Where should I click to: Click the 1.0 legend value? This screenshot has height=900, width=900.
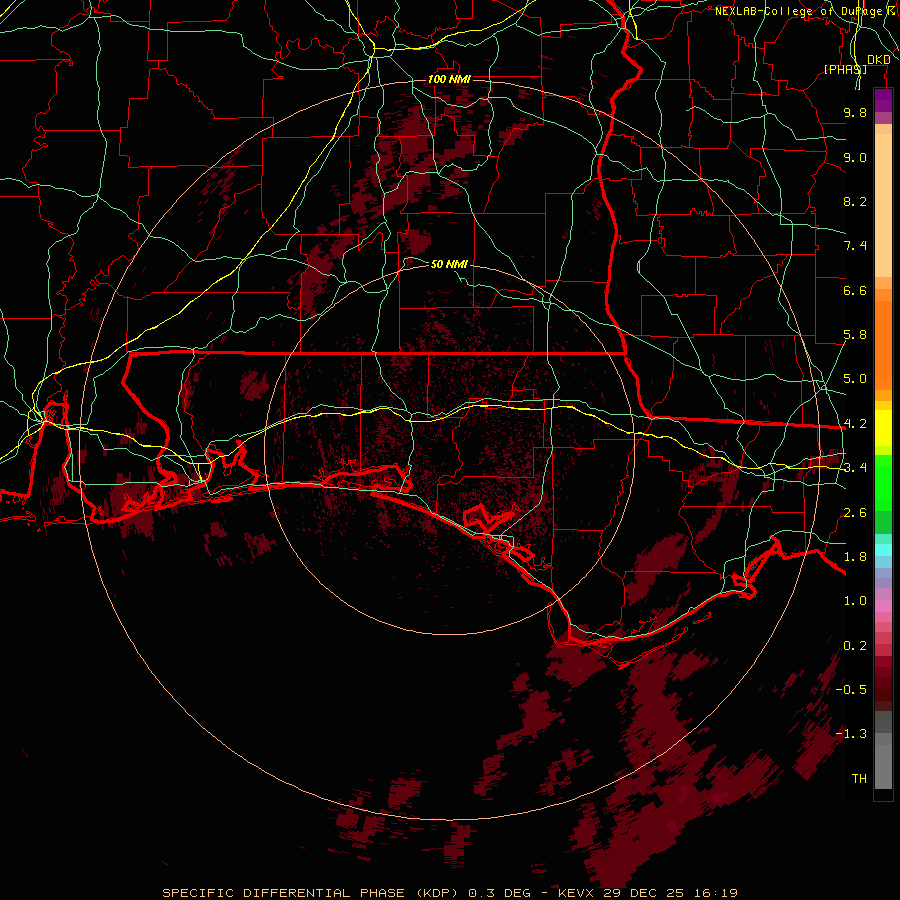pyautogui.click(x=855, y=601)
